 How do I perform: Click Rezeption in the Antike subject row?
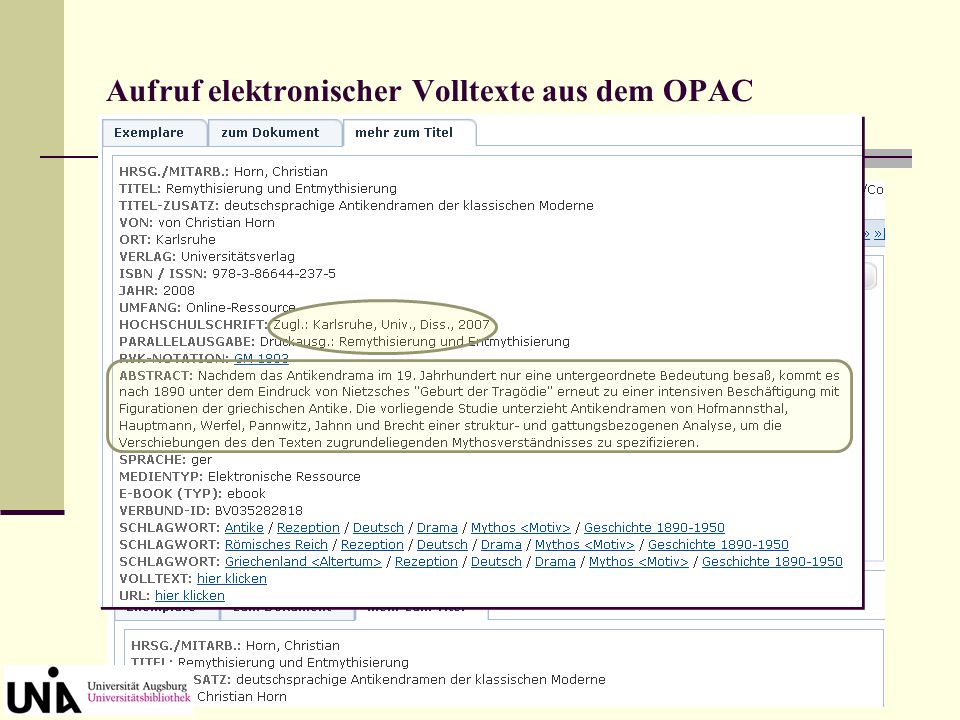[308, 528]
